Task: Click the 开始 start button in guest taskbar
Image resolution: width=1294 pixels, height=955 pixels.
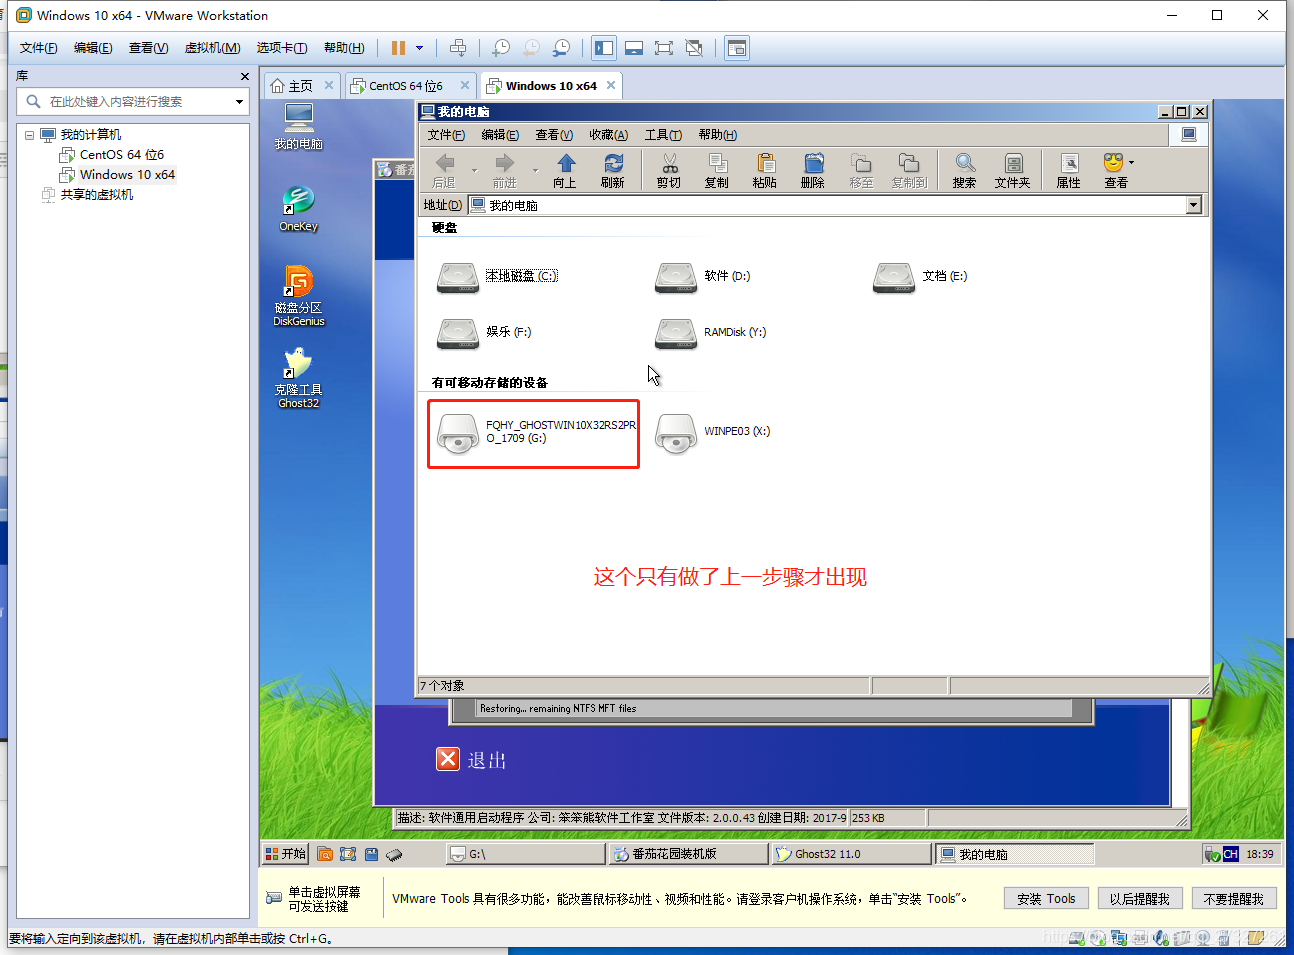Action: [x=285, y=854]
